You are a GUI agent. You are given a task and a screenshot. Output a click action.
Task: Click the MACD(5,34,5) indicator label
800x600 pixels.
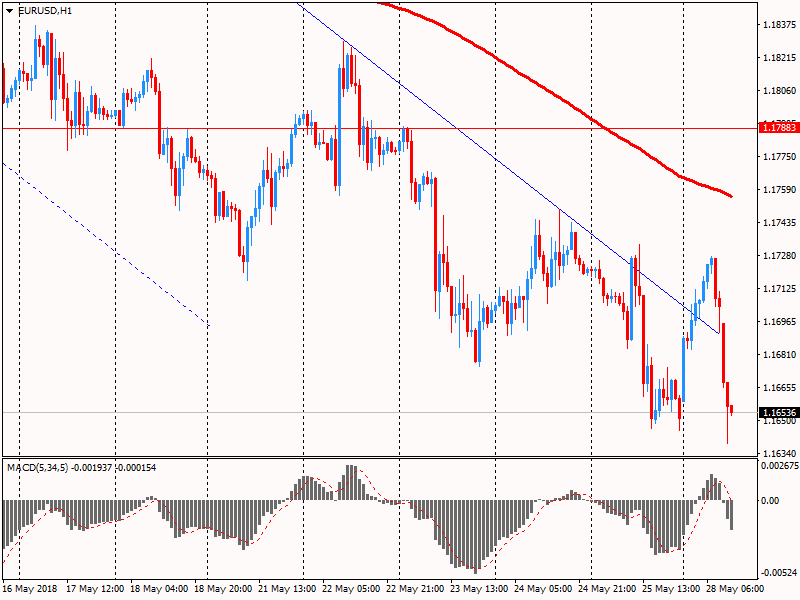point(37,467)
